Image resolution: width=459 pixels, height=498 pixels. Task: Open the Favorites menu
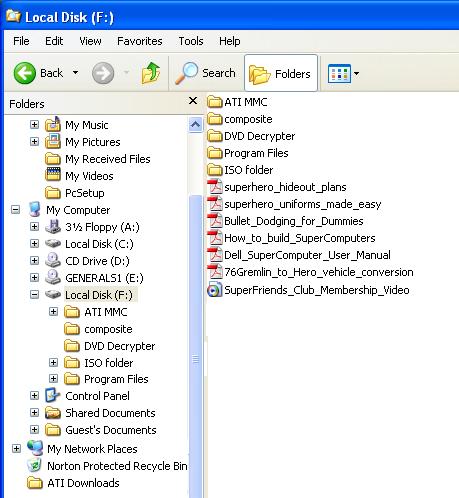[140, 41]
